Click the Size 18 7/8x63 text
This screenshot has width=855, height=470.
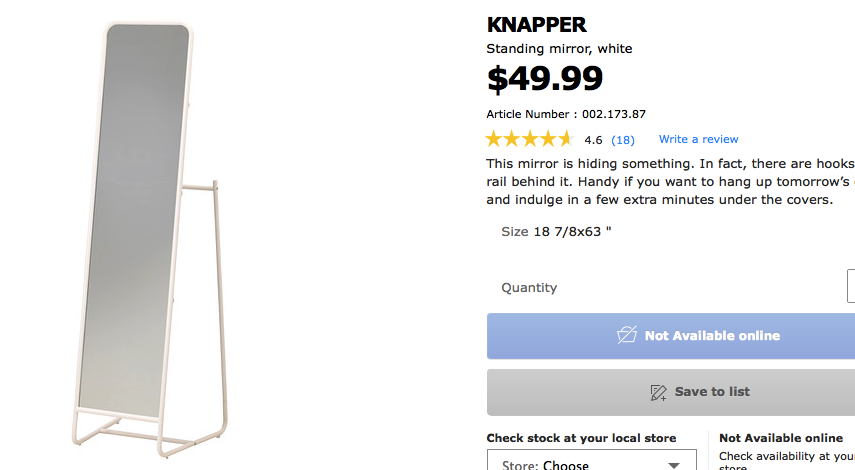556,232
